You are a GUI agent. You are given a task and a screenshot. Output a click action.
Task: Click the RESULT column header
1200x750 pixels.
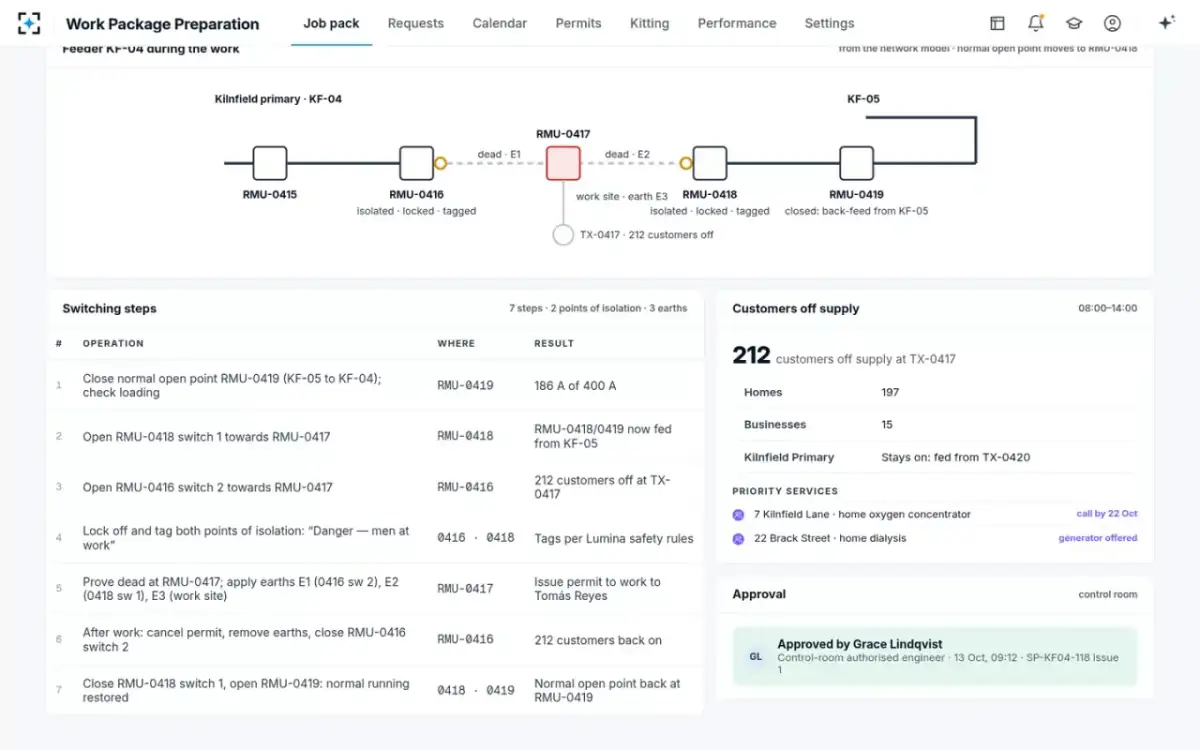[554, 343]
